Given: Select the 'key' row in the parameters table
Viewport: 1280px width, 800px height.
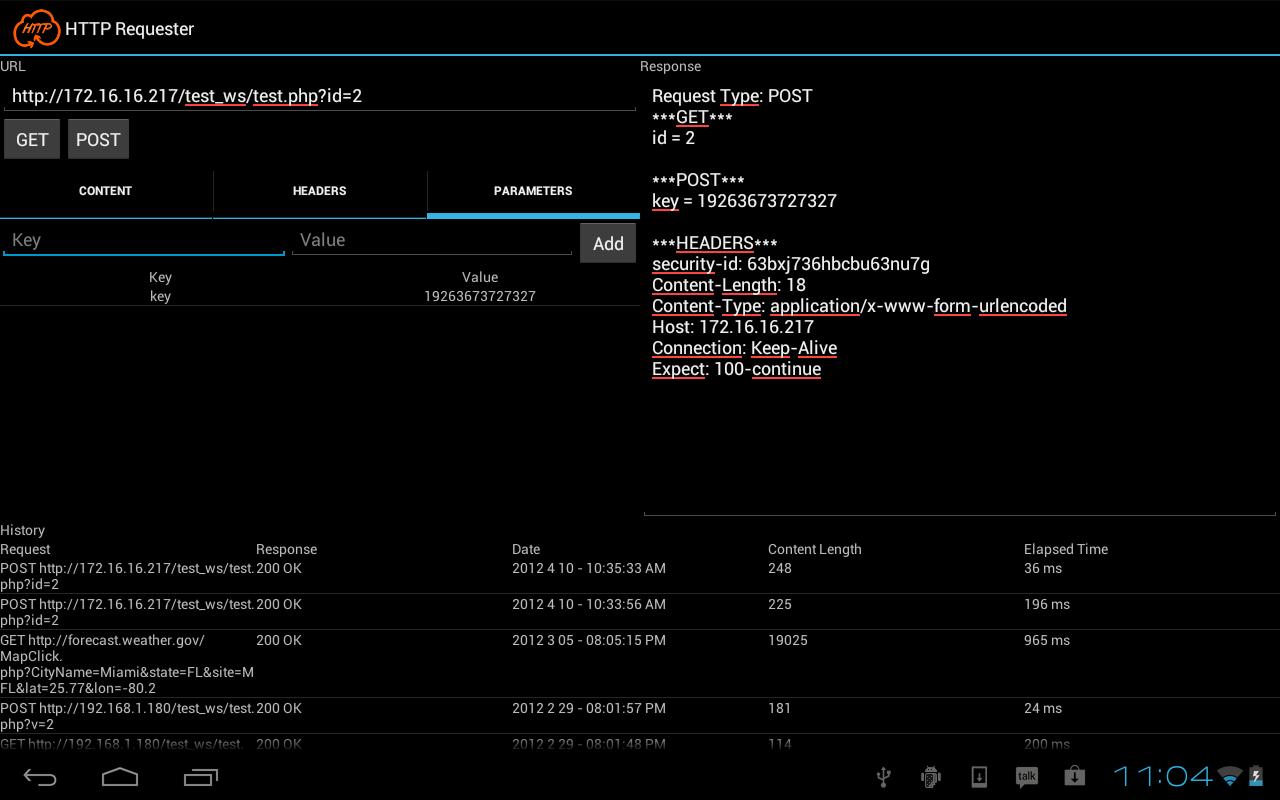Looking at the screenshot, I should (320, 296).
